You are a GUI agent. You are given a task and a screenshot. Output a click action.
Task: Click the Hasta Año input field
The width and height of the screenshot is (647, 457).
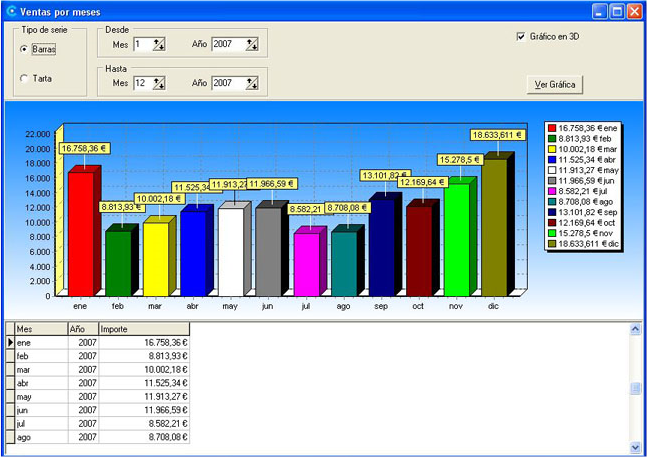[229, 83]
